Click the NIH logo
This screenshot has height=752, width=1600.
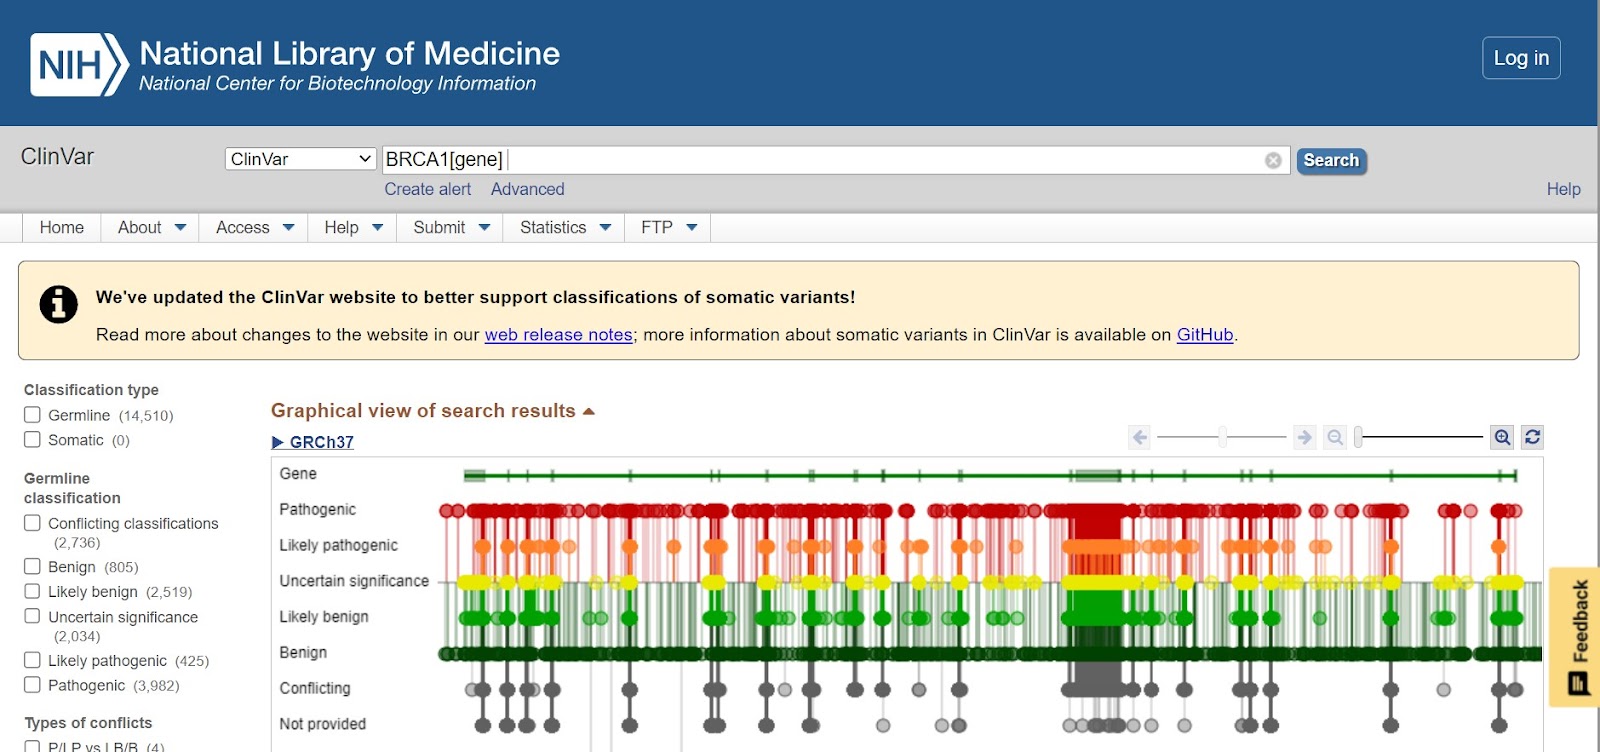79,65
